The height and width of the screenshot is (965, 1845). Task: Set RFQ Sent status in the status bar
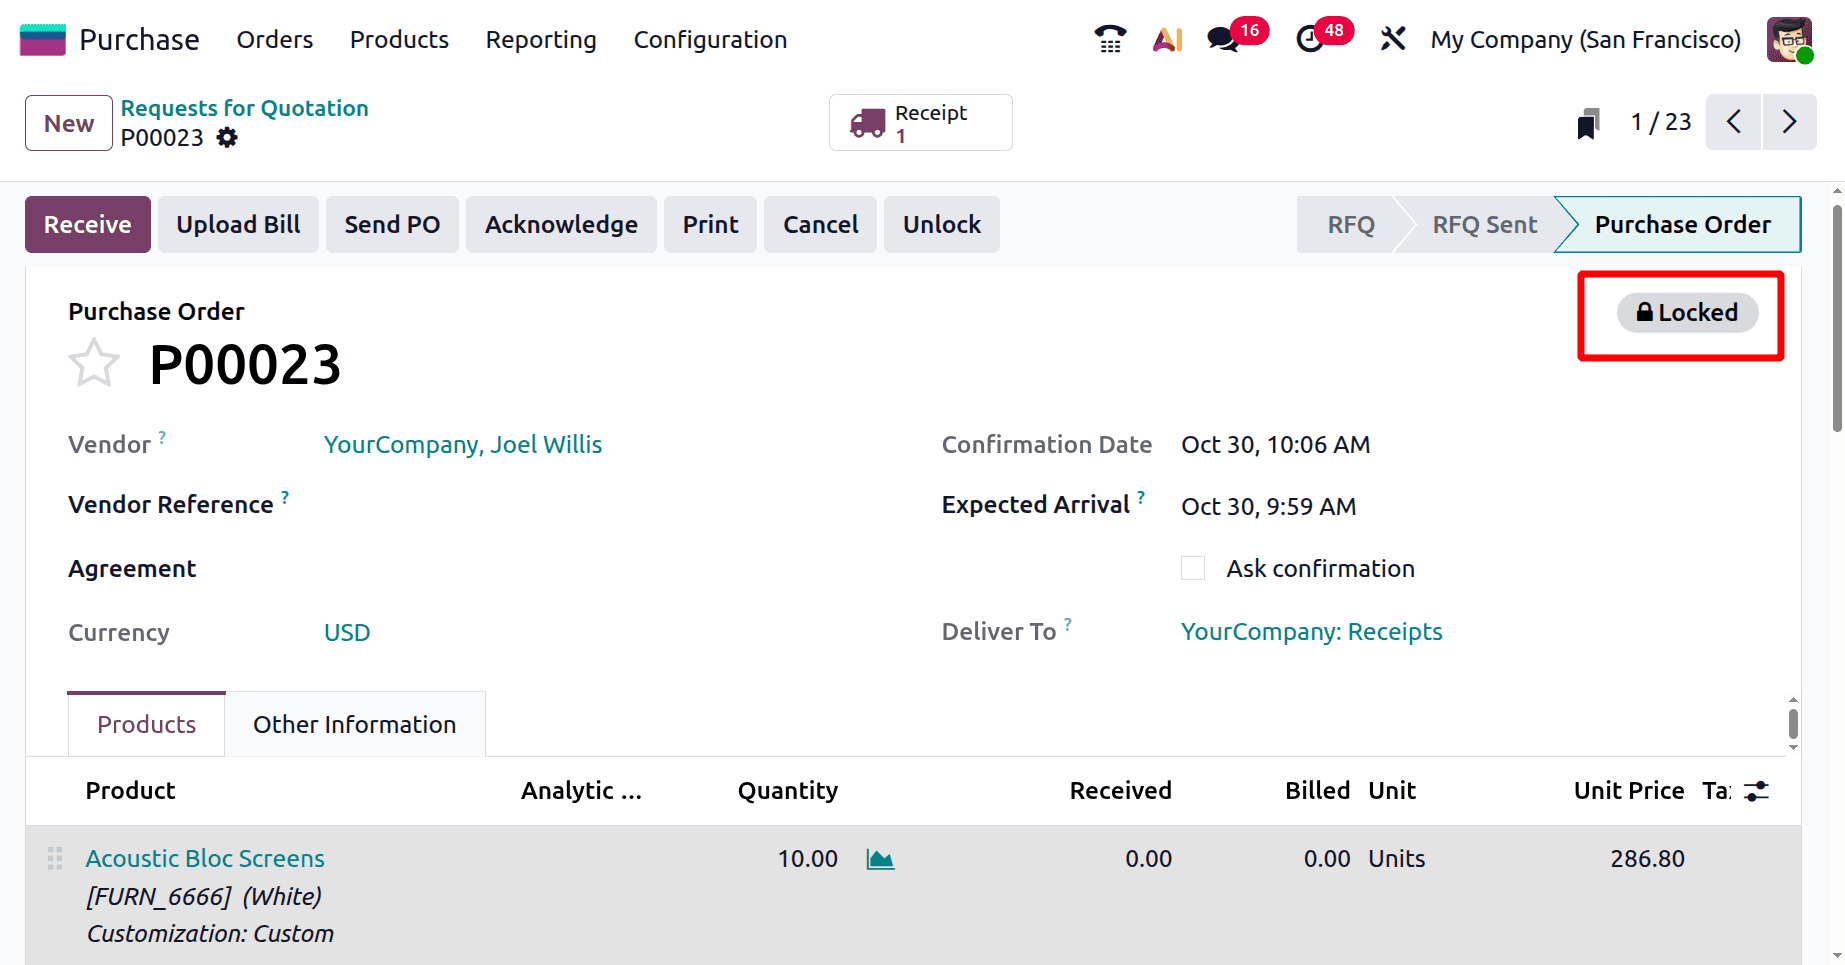[x=1484, y=224]
